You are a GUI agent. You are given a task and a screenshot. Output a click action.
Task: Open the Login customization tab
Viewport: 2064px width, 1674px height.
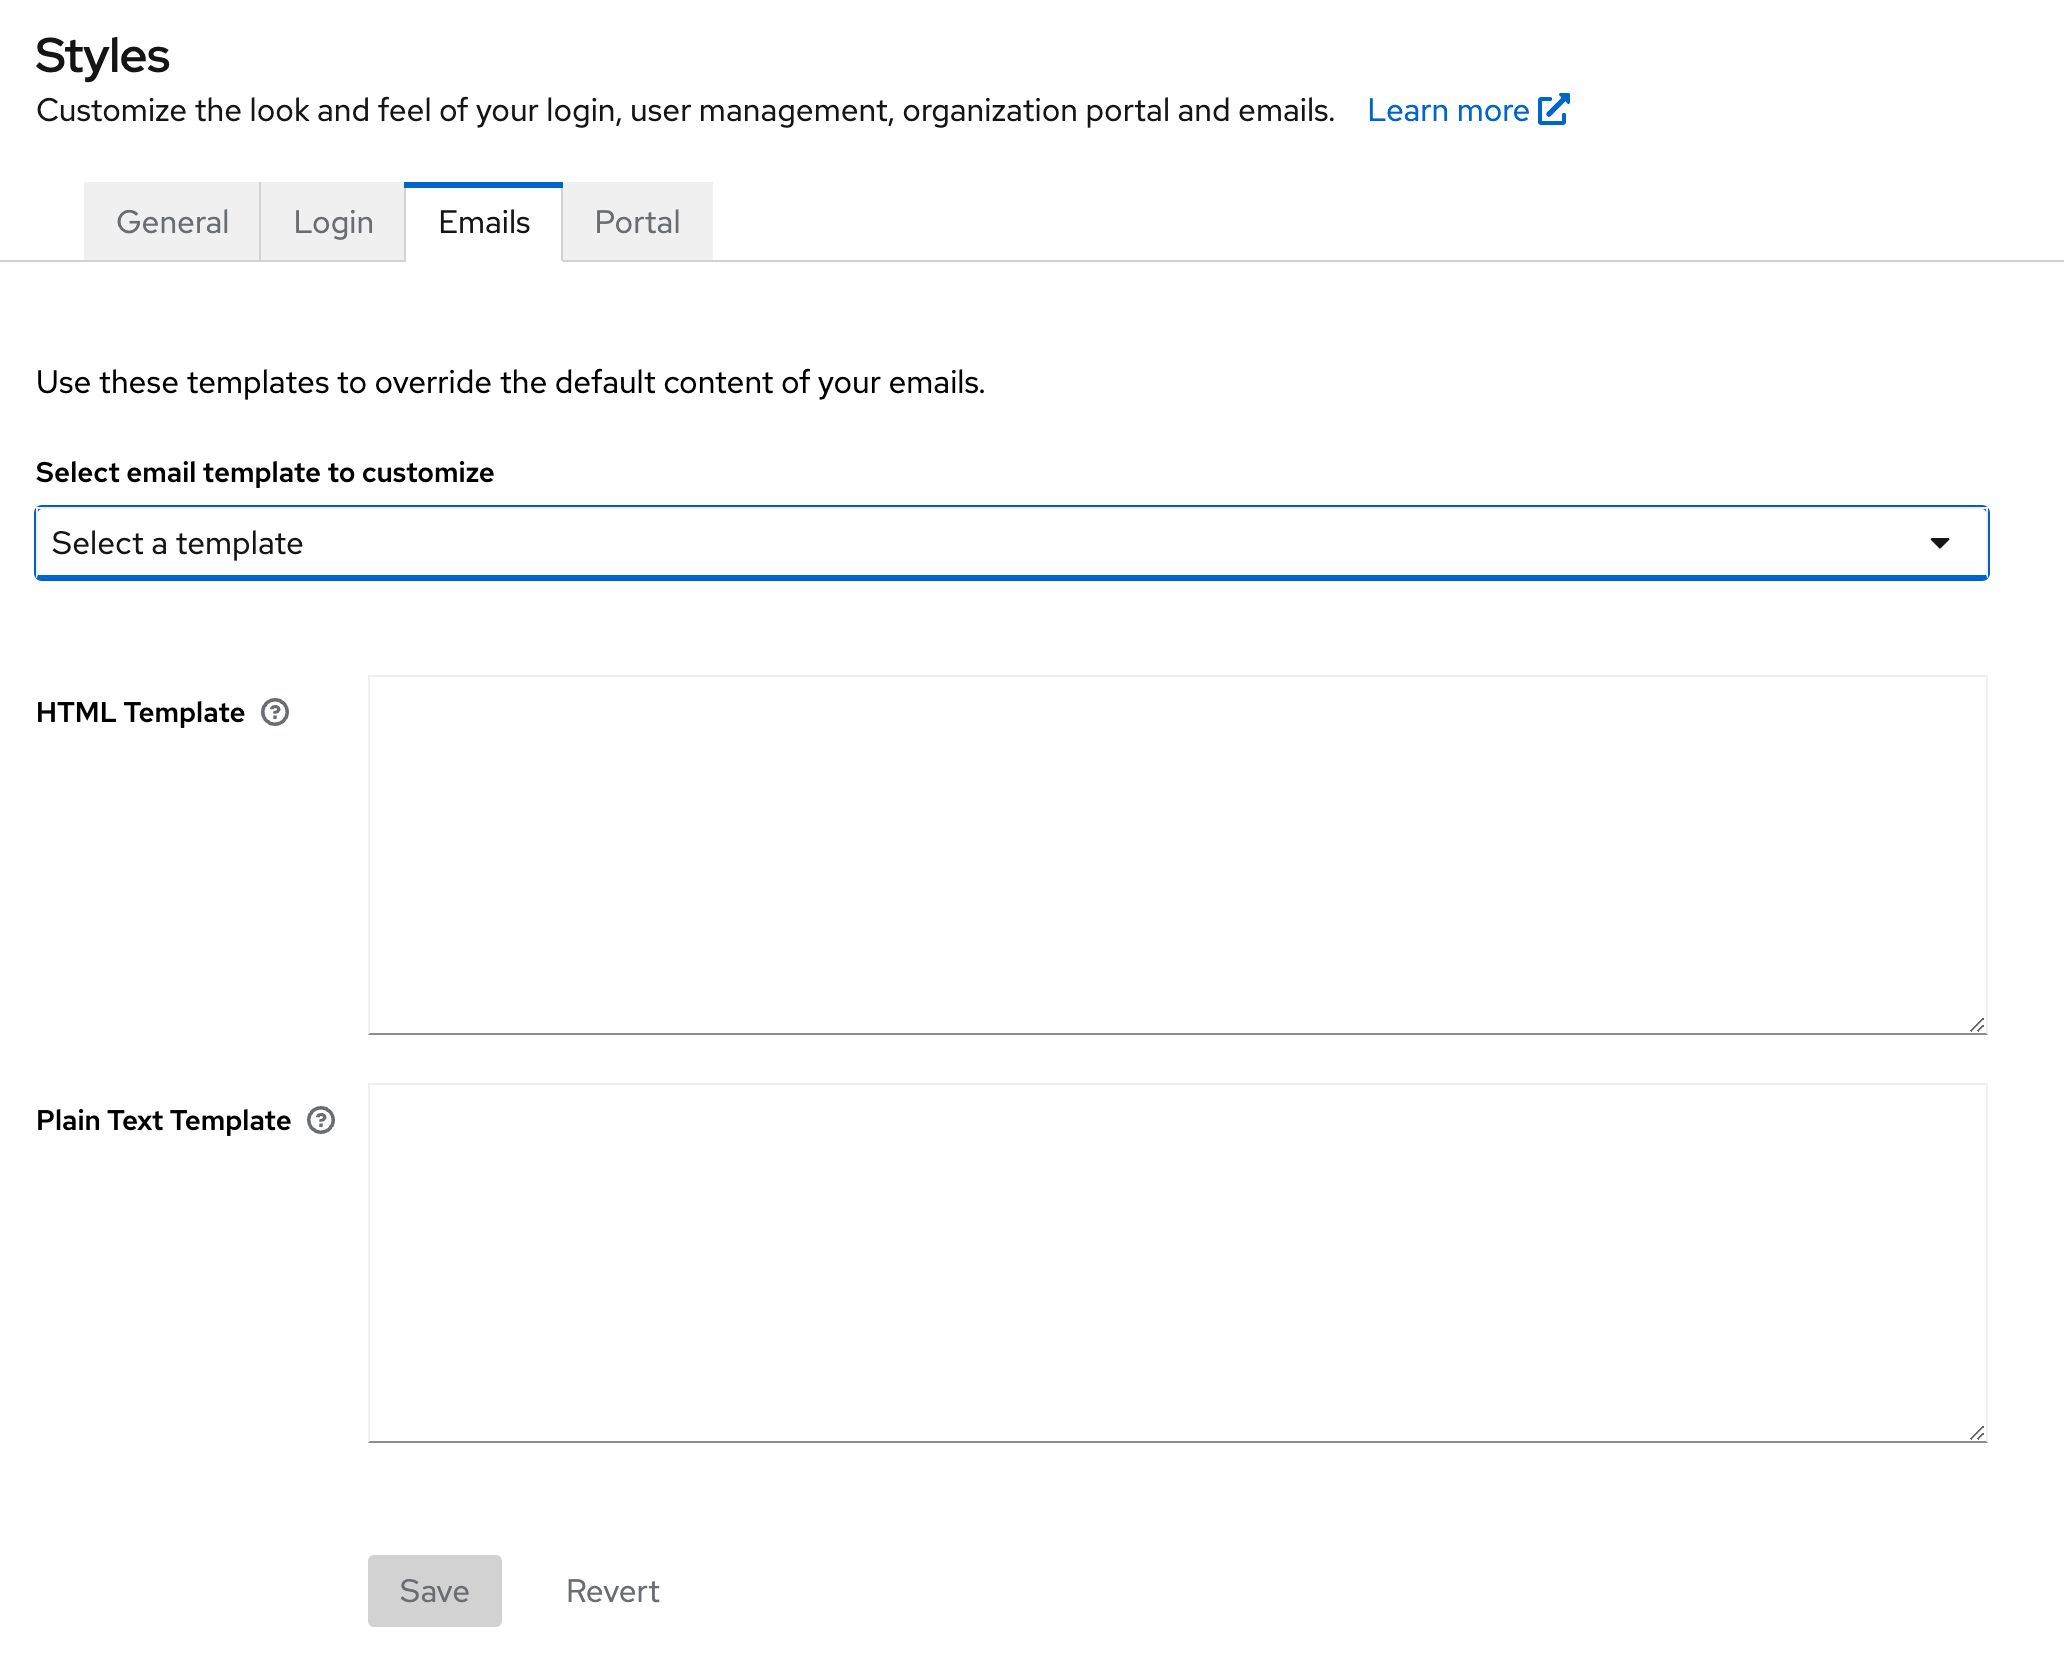(x=332, y=221)
